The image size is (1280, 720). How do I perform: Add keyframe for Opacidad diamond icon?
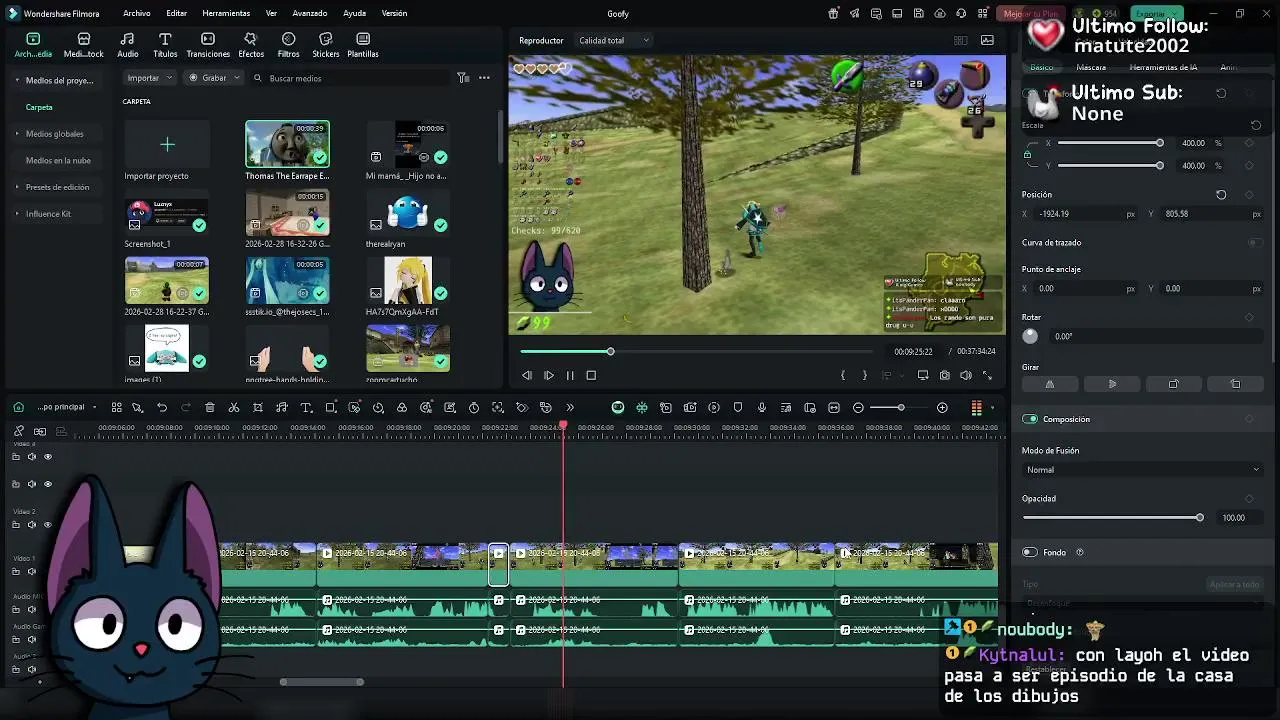pos(1249,498)
